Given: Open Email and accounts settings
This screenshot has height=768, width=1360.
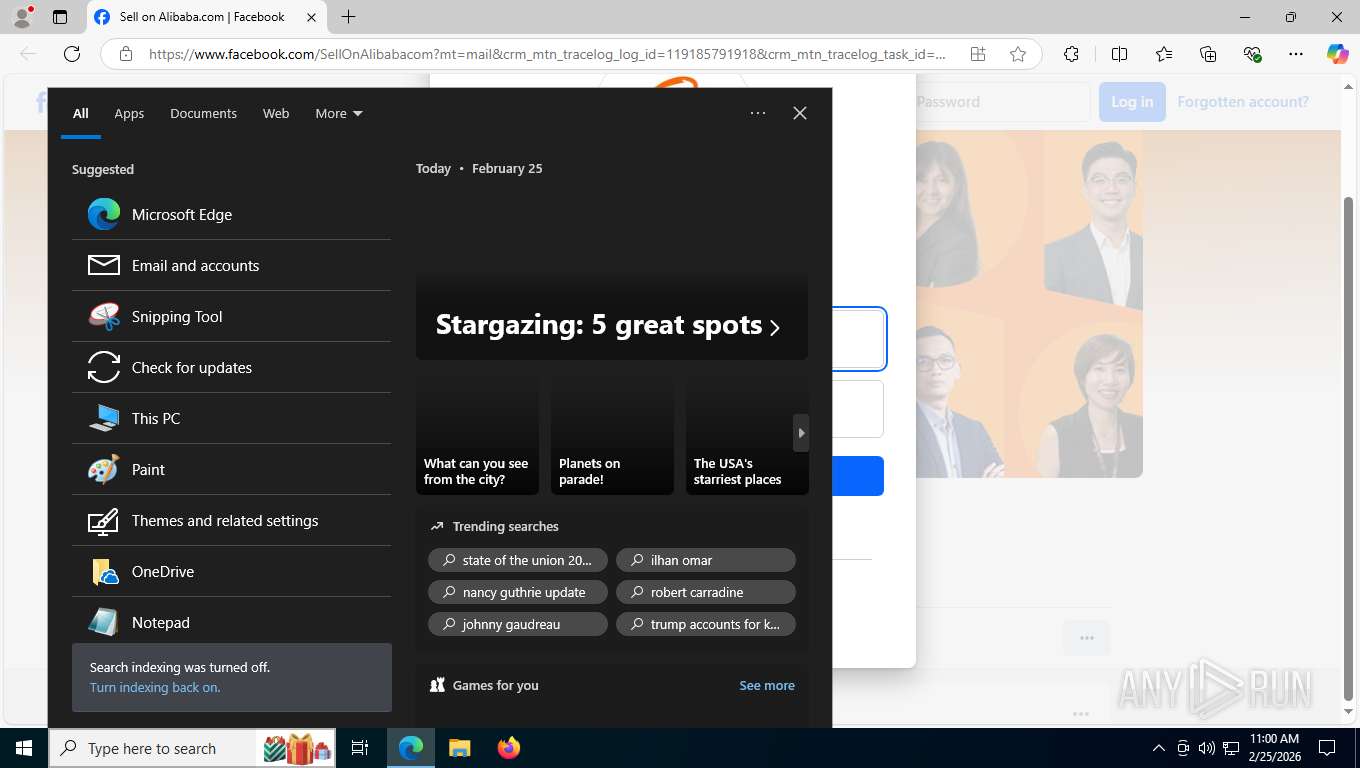Looking at the screenshot, I should point(231,265).
